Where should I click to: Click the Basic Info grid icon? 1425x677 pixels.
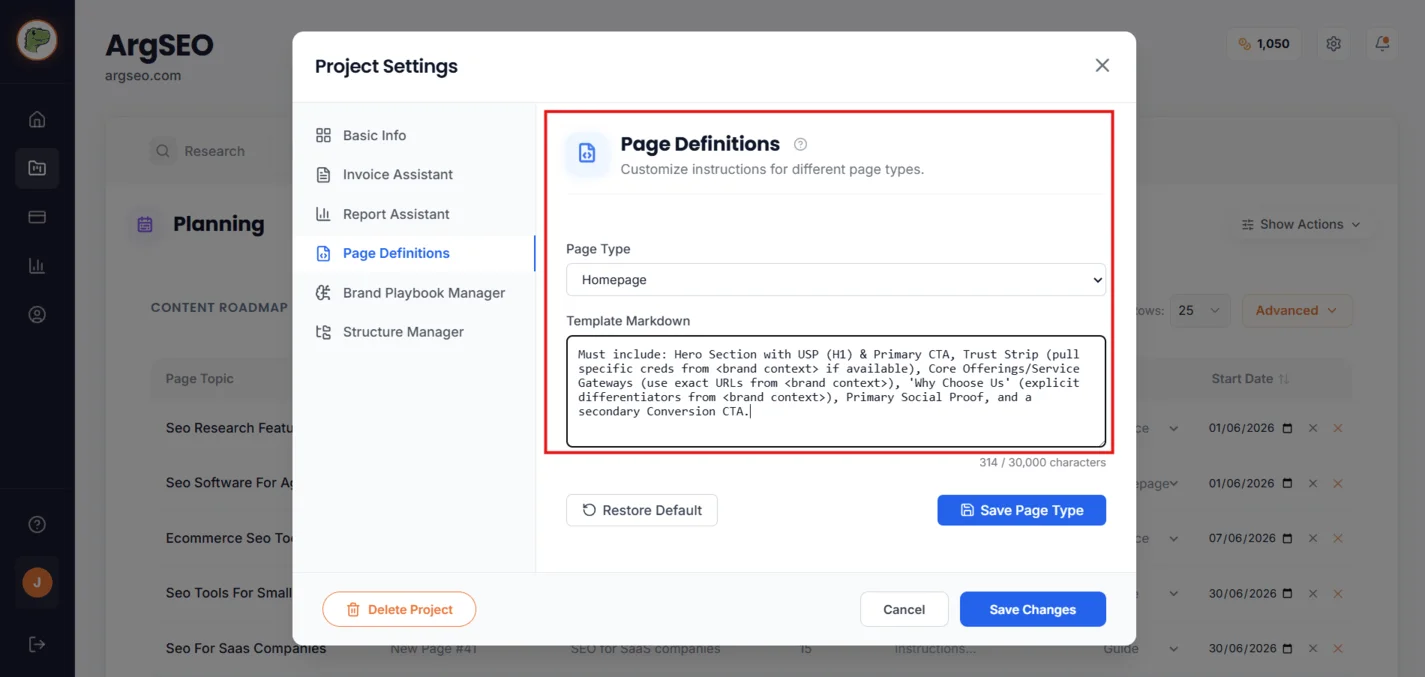[x=323, y=135]
